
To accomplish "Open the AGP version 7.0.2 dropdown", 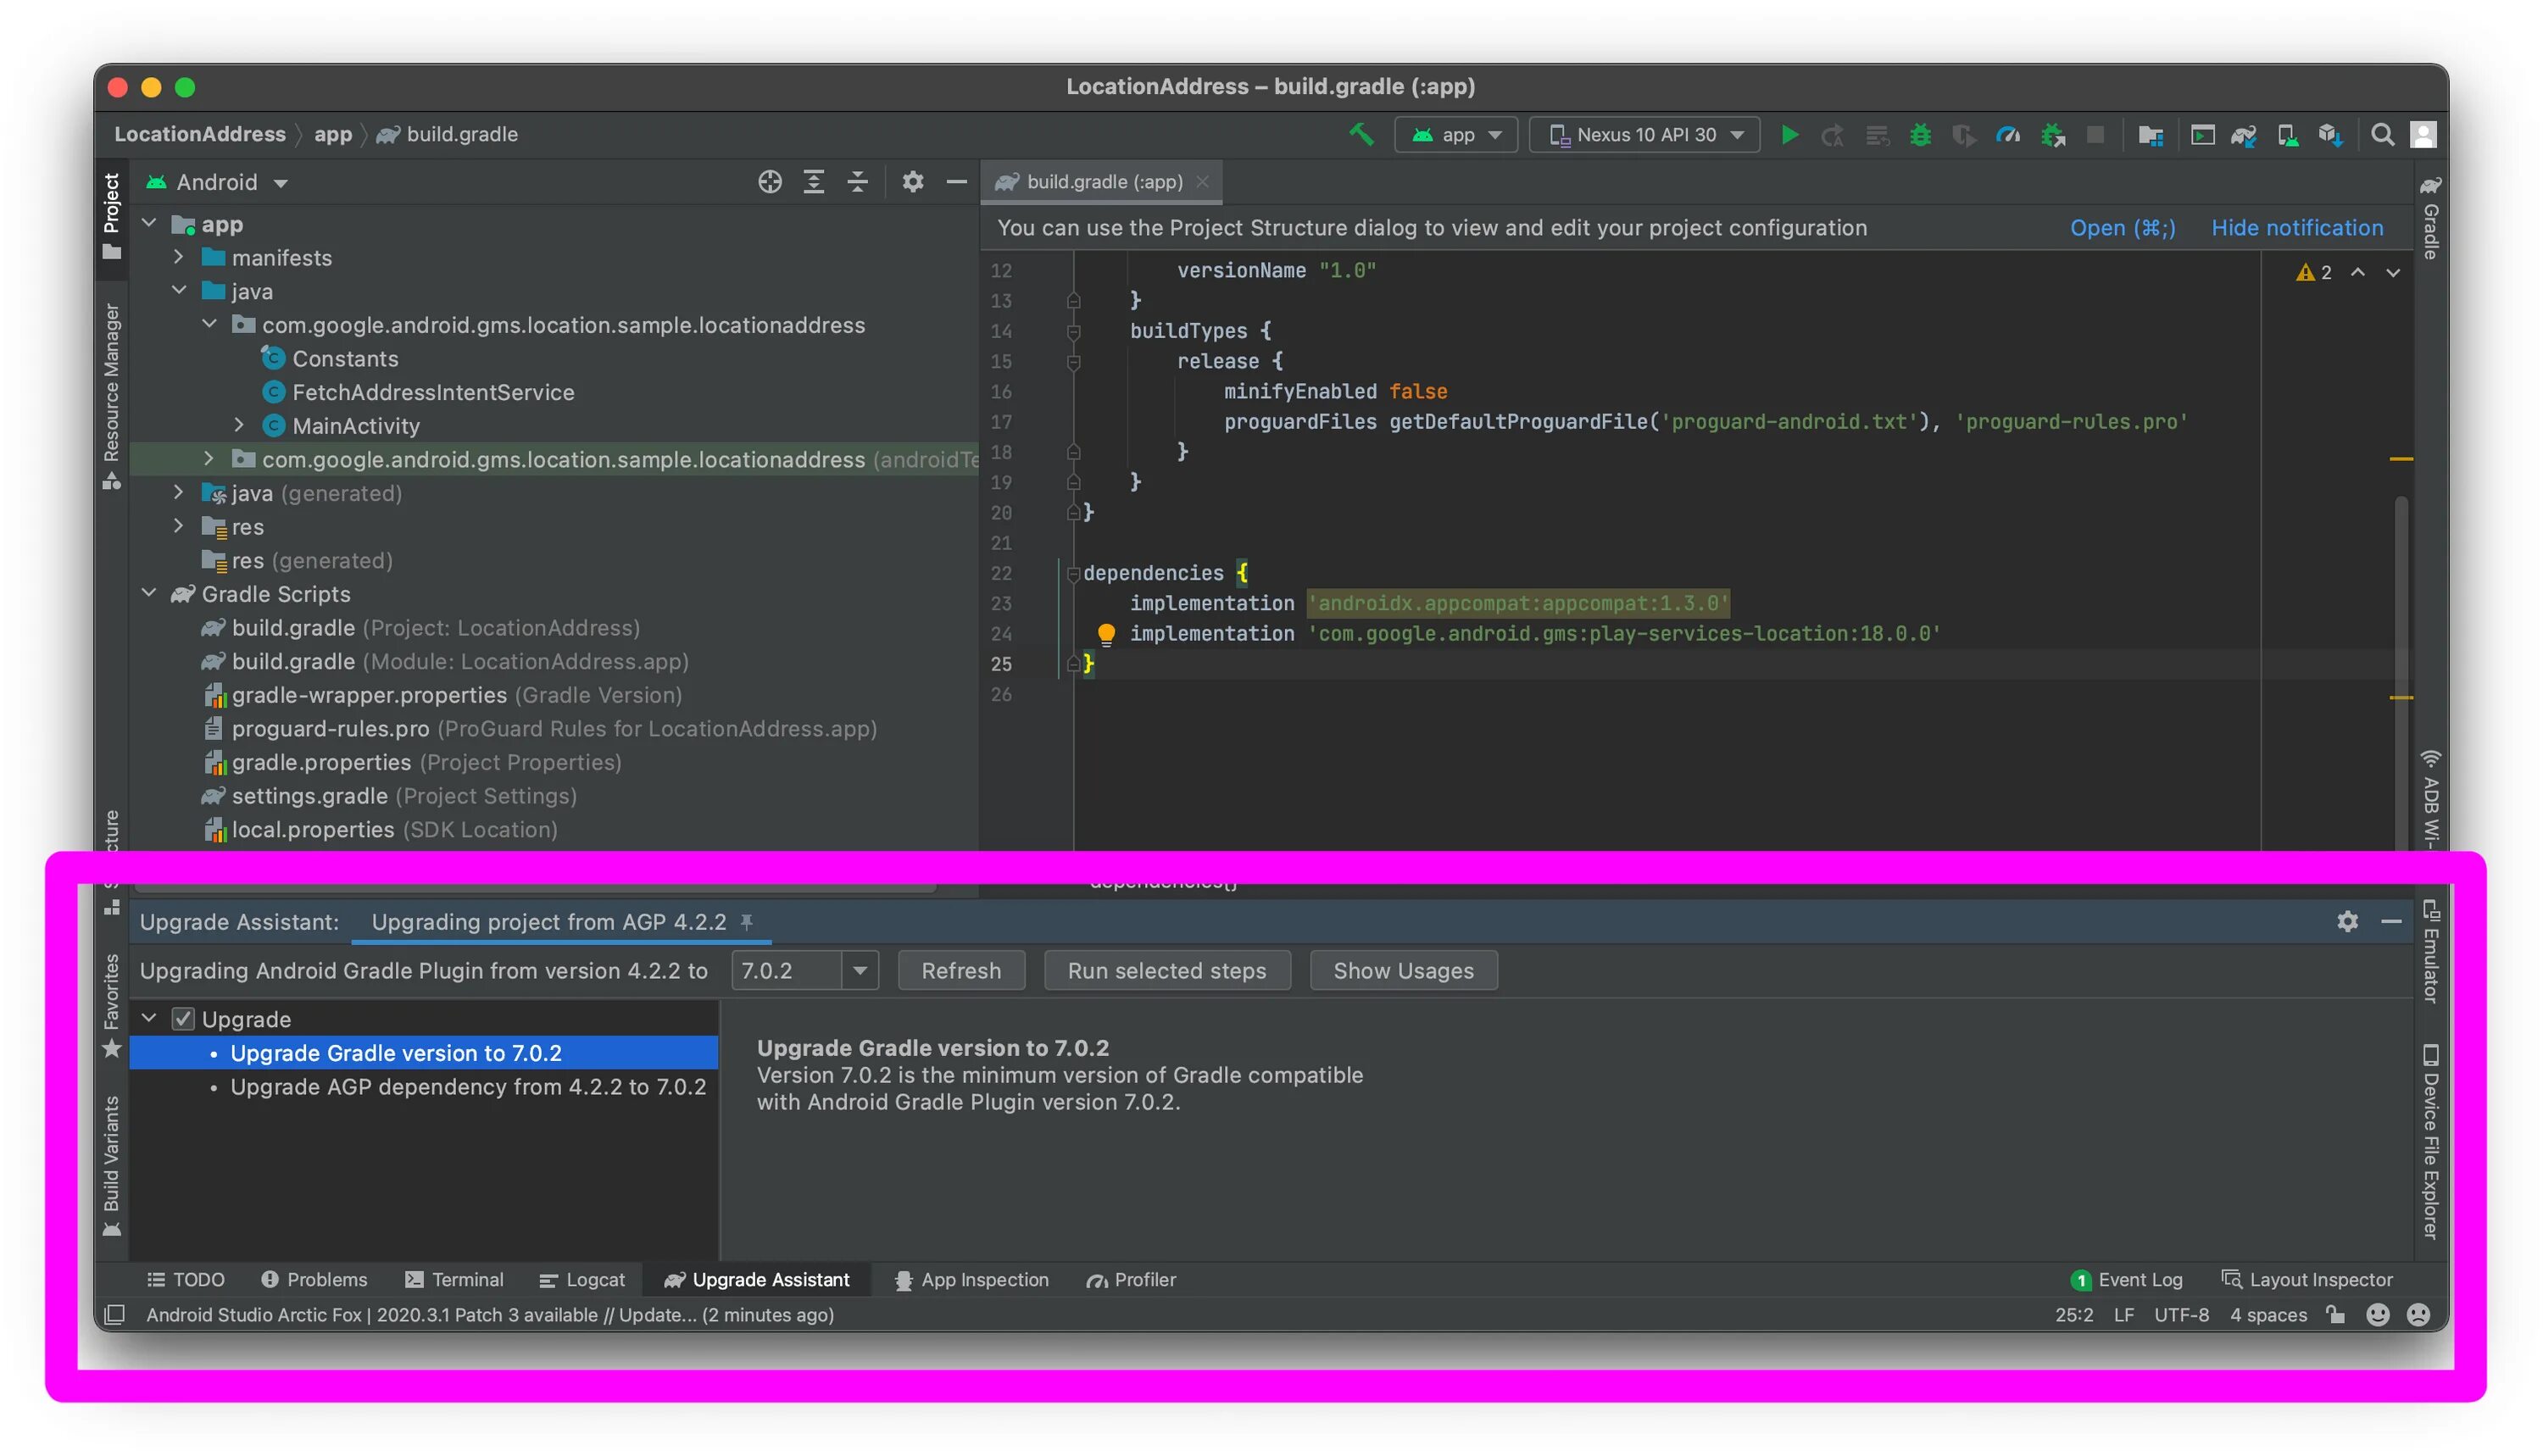I will point(859,970).
